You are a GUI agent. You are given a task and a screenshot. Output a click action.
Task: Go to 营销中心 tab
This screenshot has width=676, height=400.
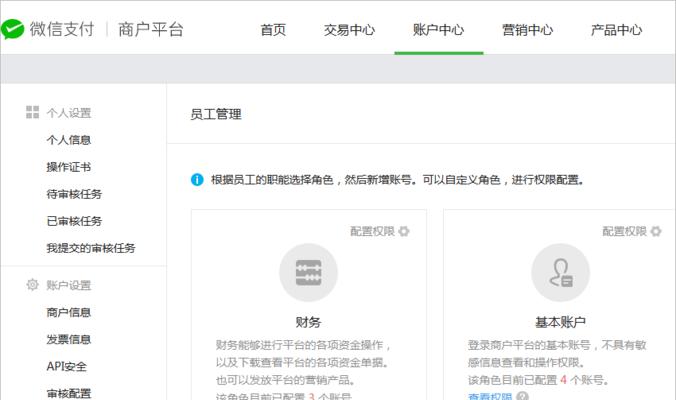tap(527, 30)
